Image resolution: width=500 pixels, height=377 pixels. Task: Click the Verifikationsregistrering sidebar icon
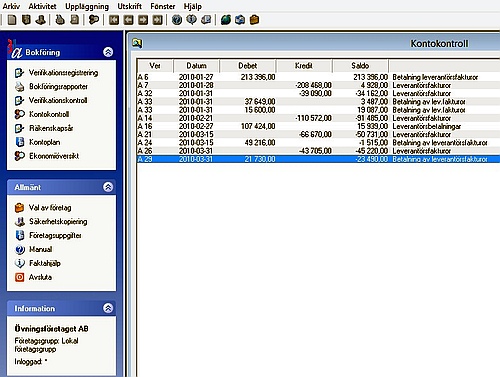(20, 73)
